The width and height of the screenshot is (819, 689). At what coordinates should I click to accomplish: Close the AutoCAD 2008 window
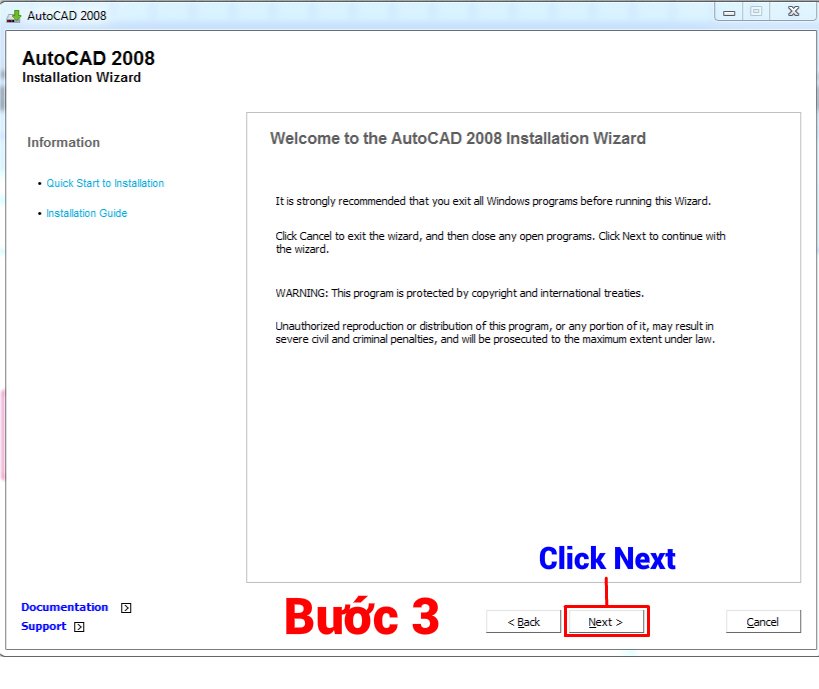tap(793, 11)
